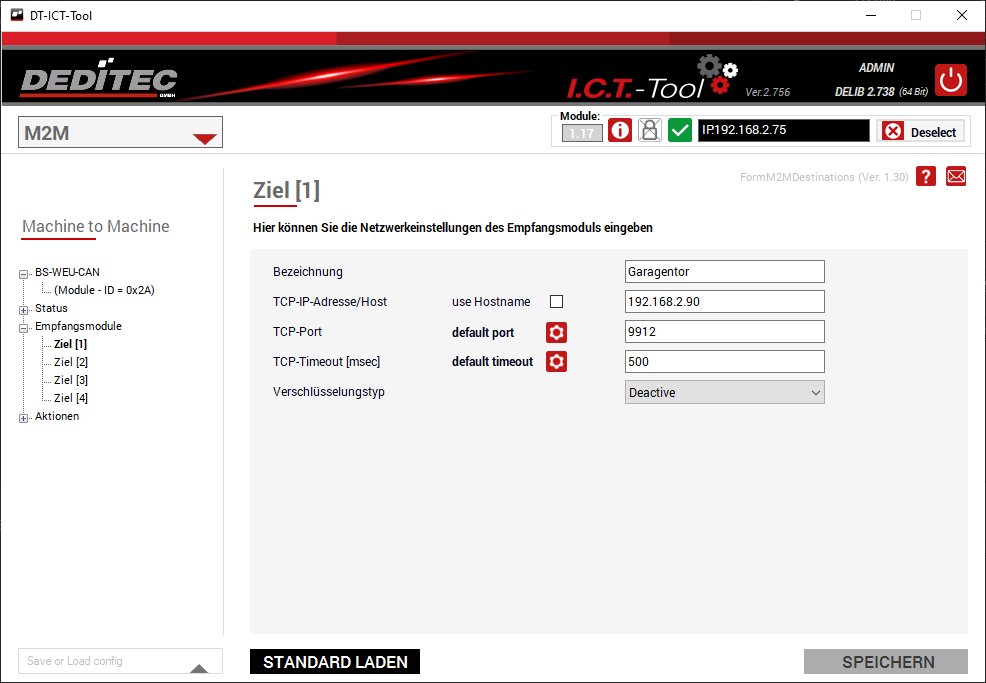Click the green checkmark connection icon
This screenshot has width=986, height=683.
(680, 131)
